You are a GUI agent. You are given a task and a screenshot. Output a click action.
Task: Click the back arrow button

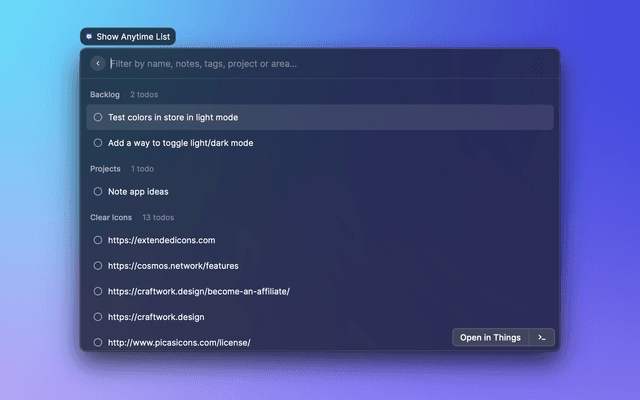[x=98, y=63]
